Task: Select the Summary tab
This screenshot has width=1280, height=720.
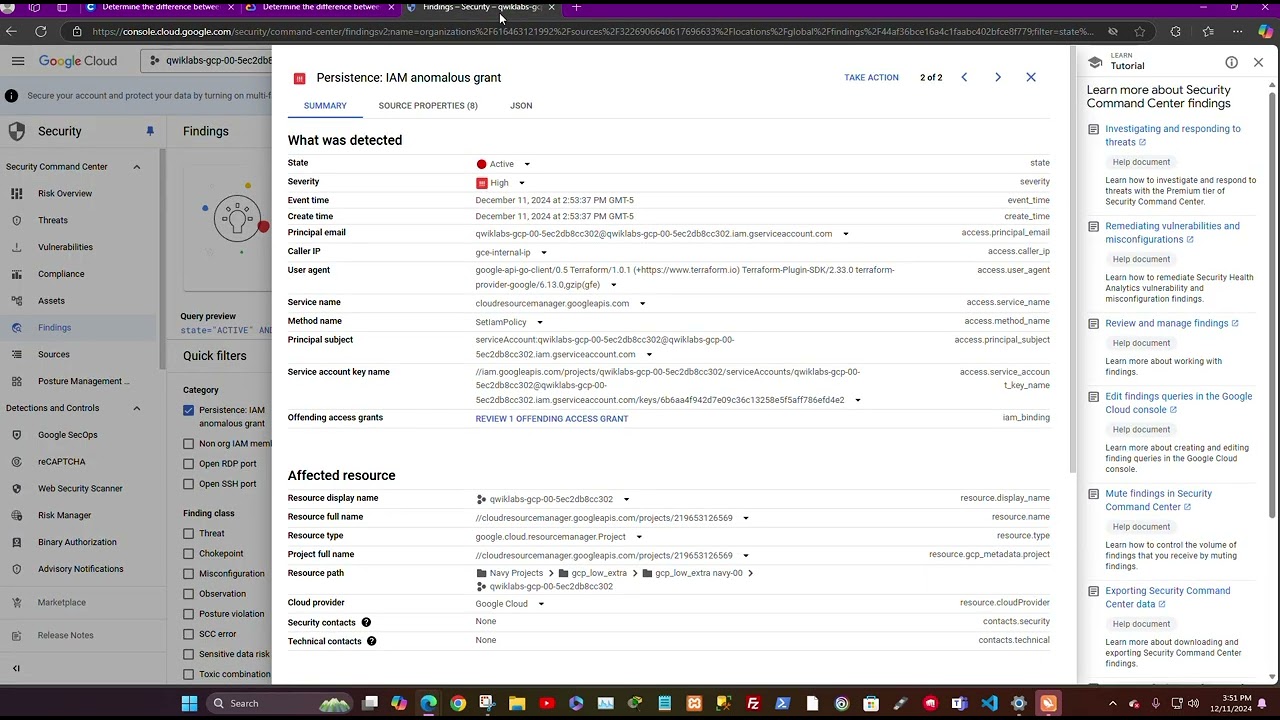Action: coord(325,105)
